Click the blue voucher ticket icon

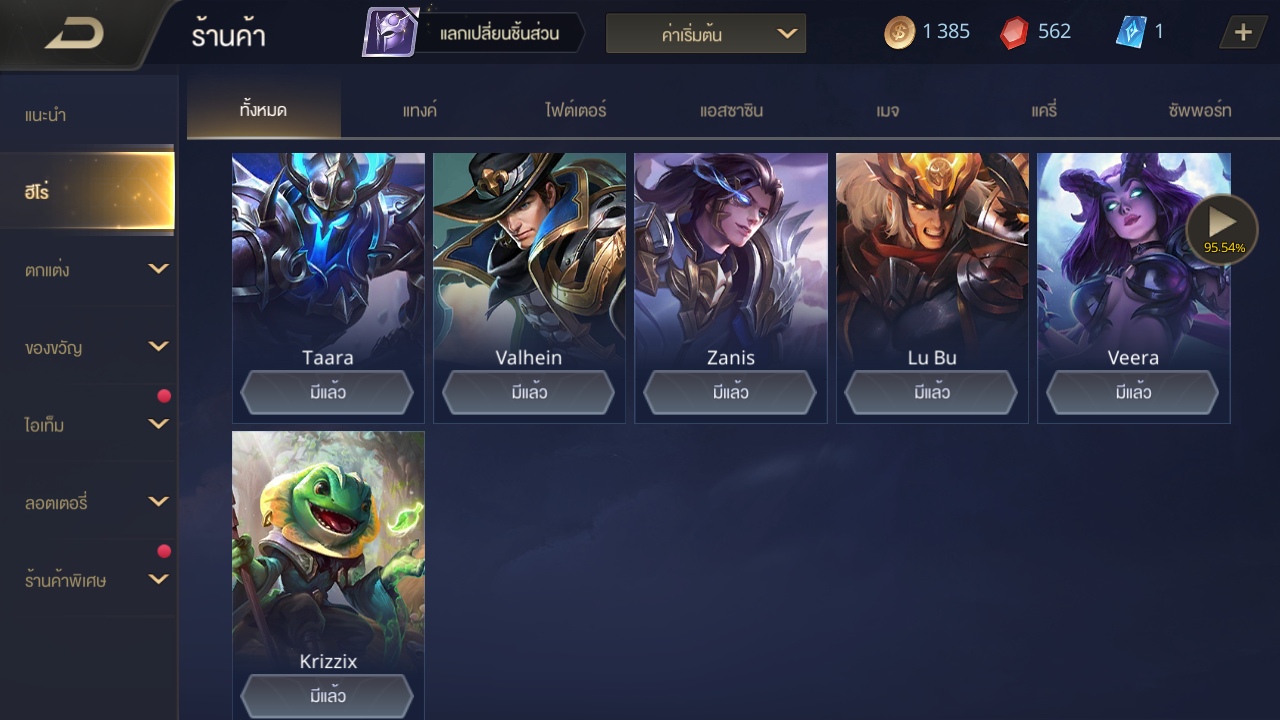[x=1130, y=32]
